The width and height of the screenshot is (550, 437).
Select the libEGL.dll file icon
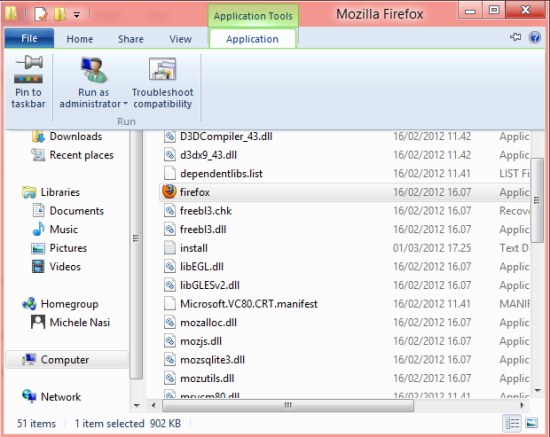coord(170,266)
